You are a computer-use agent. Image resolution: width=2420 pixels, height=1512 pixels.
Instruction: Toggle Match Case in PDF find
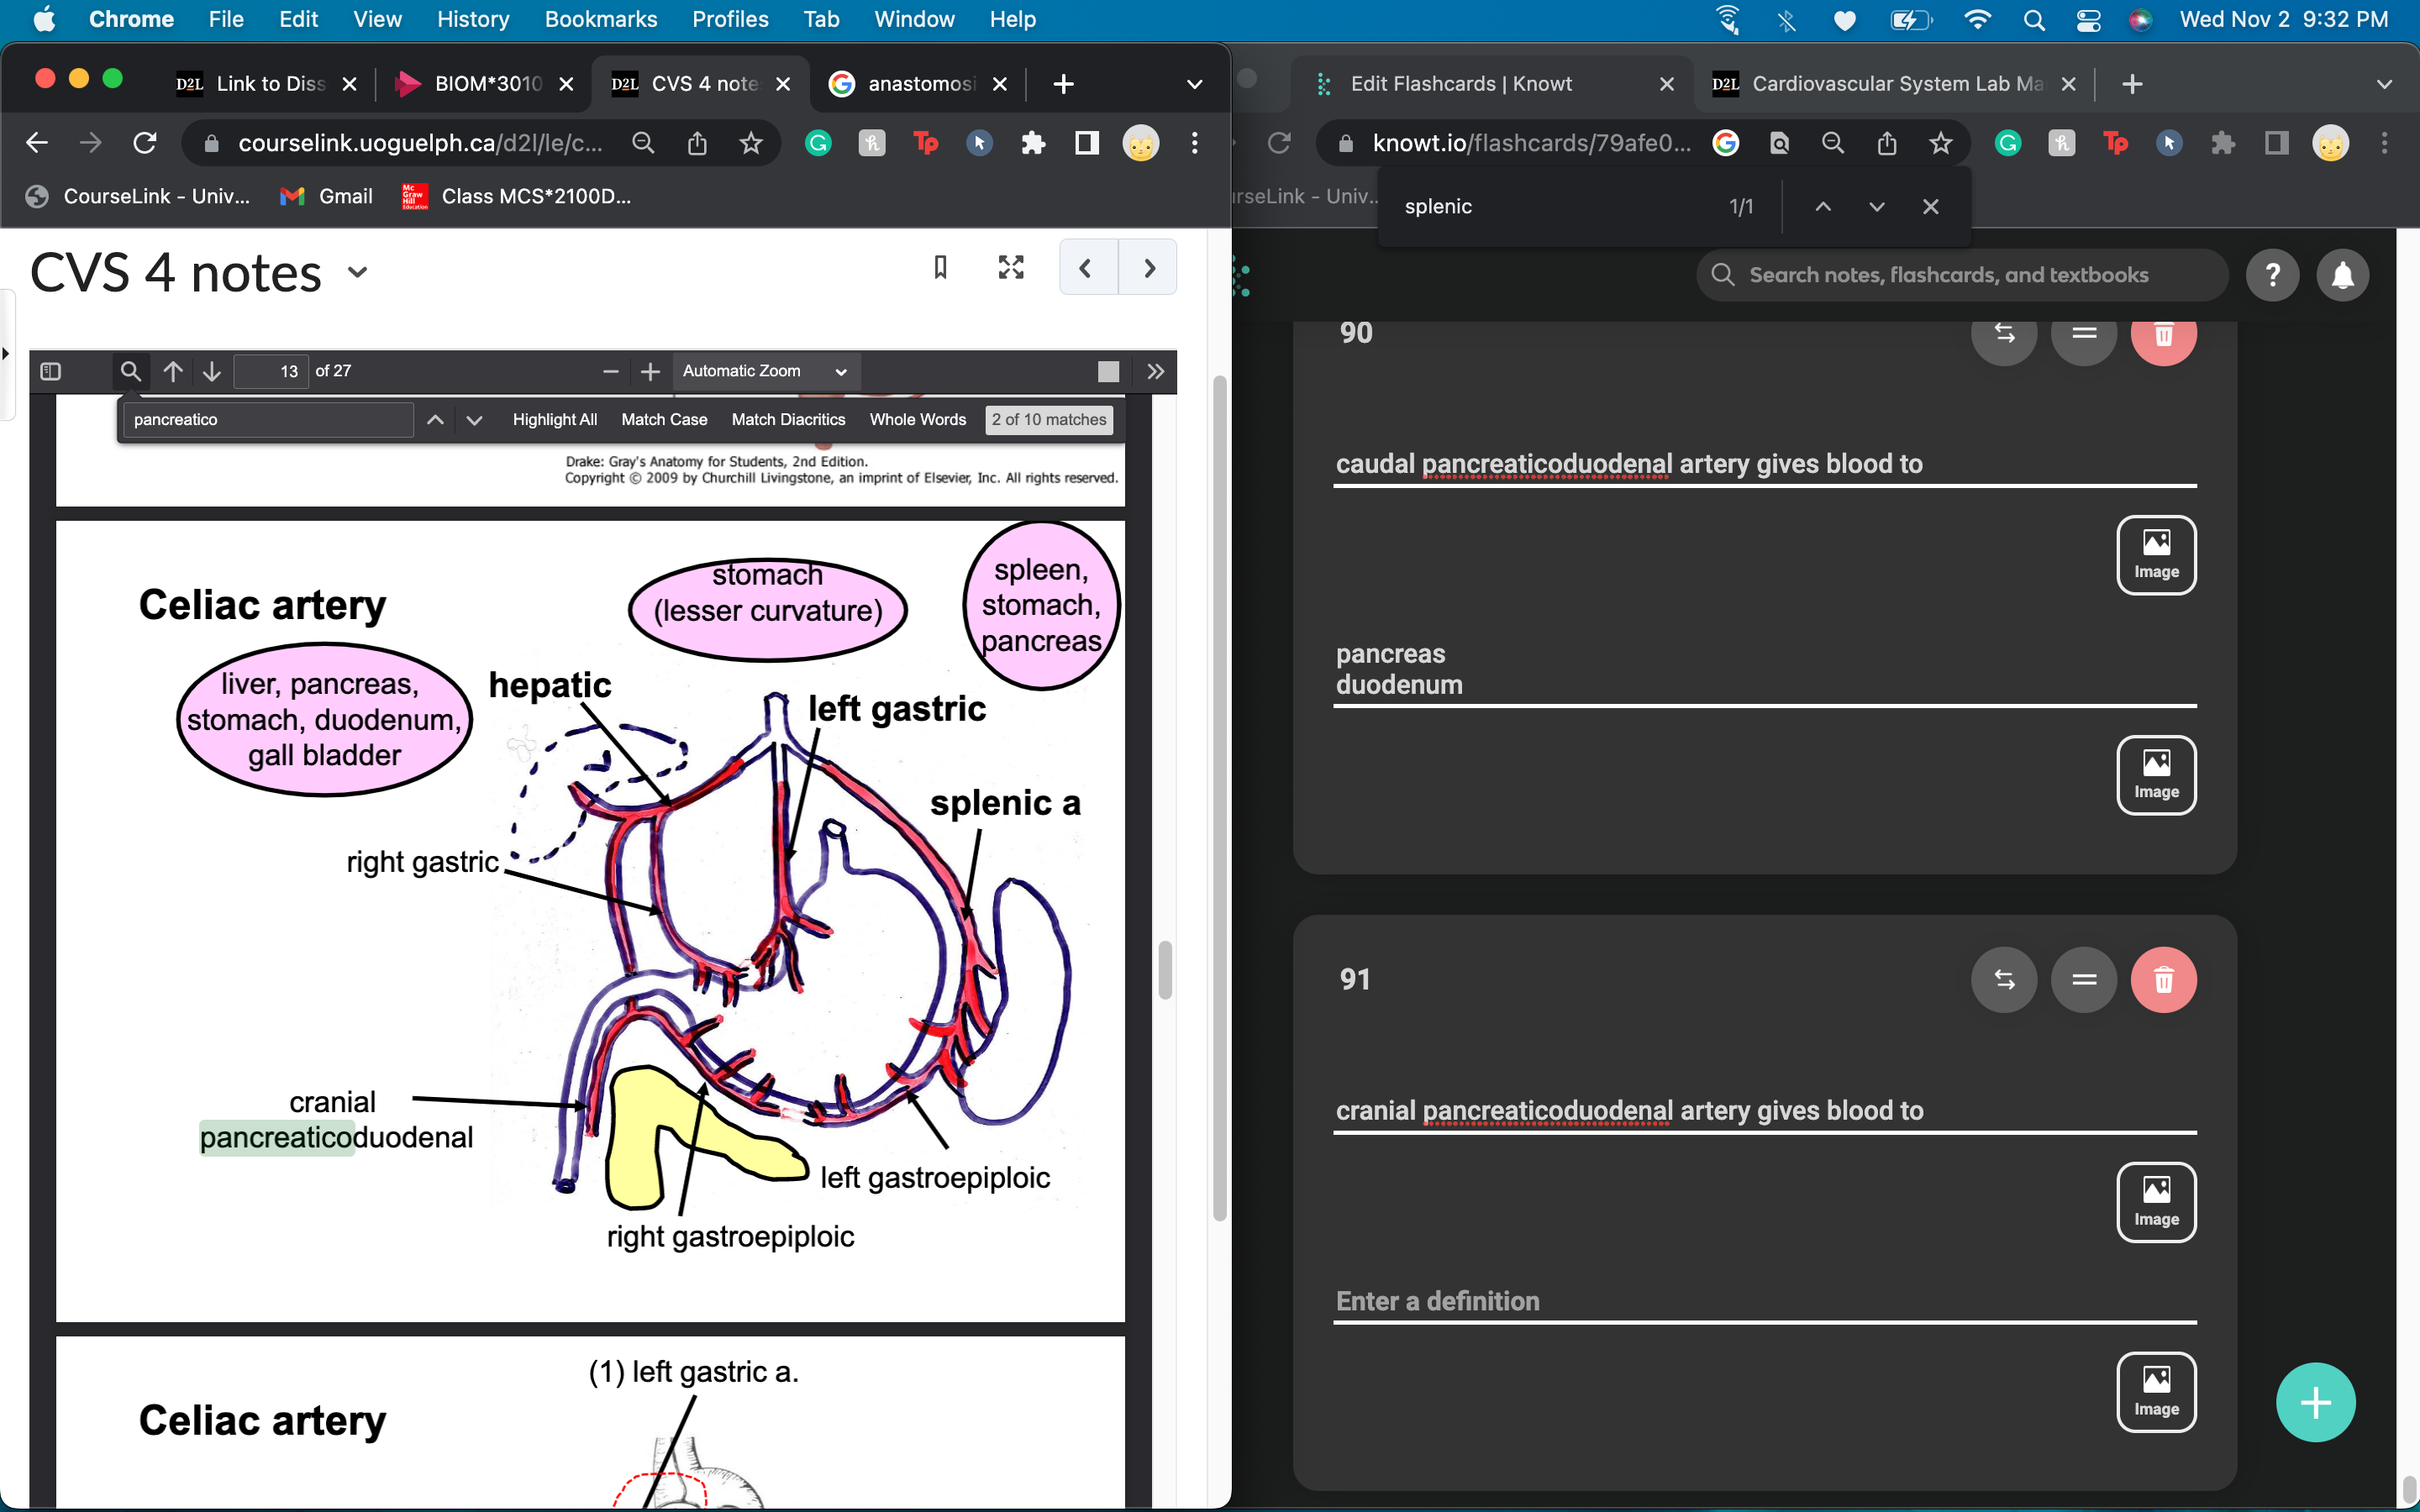pos(664,420)
